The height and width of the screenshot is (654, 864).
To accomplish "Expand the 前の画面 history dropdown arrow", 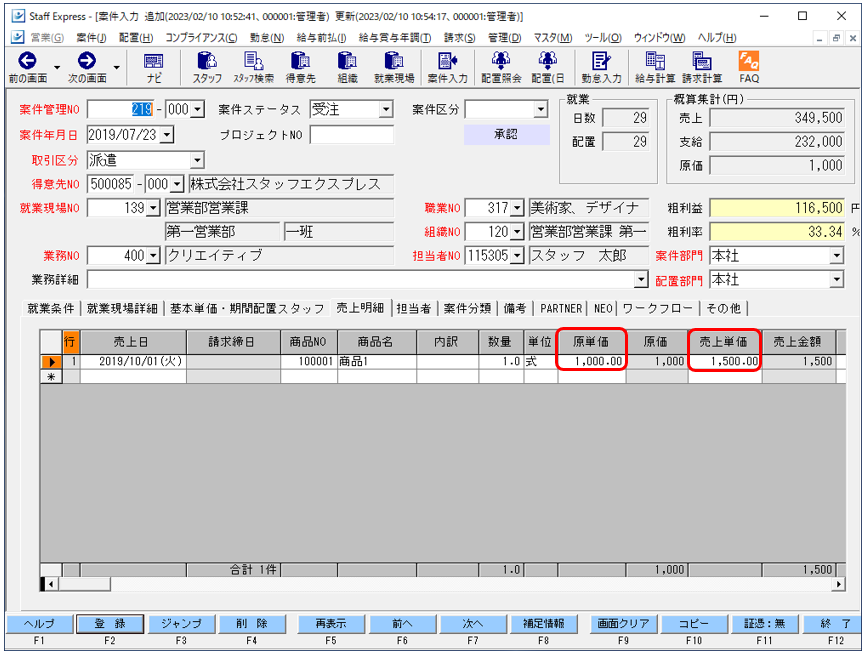I will (57, 68).
